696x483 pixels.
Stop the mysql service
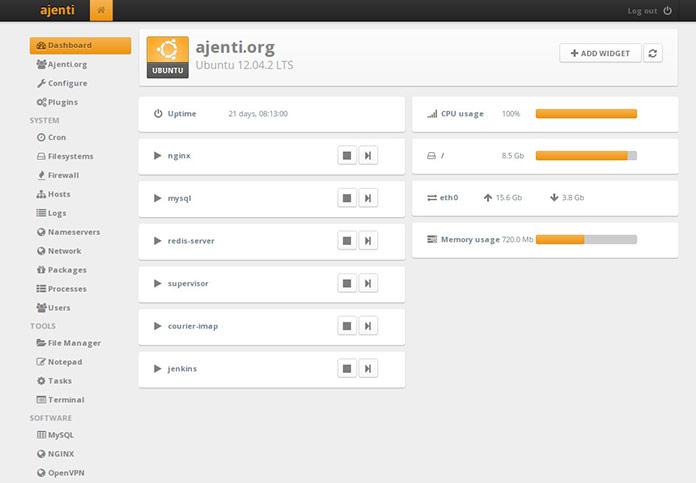click(x=347, y=198)
